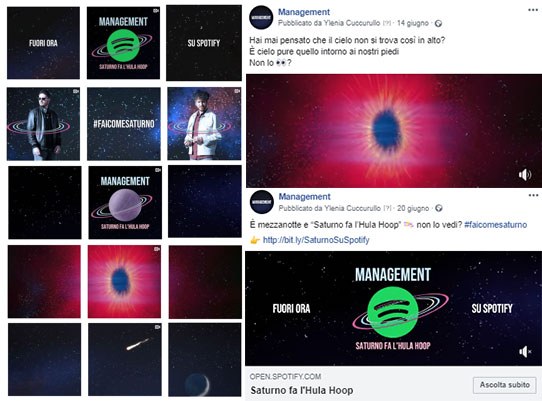Screen dimensions: 542x401
Task: Click the #faicomesaturno hashtag in the post text
Action: [x=495, y=225]
